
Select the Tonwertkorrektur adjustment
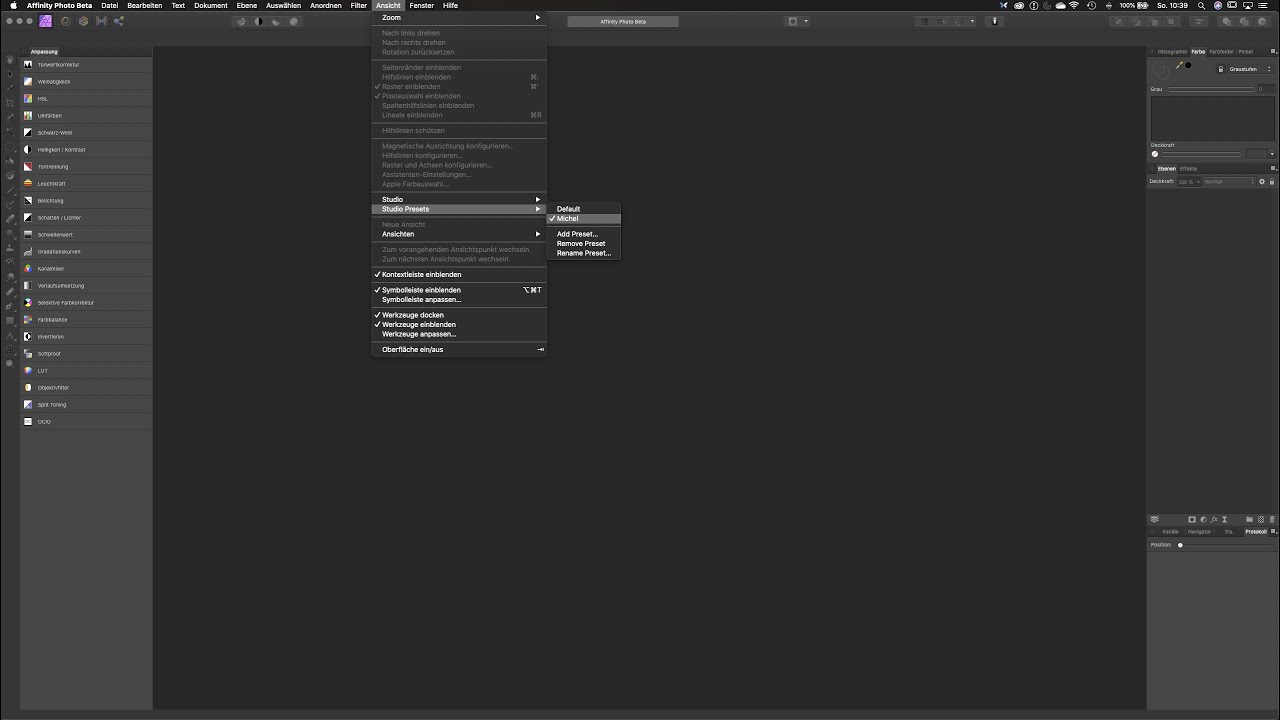(x=87, y=65)
